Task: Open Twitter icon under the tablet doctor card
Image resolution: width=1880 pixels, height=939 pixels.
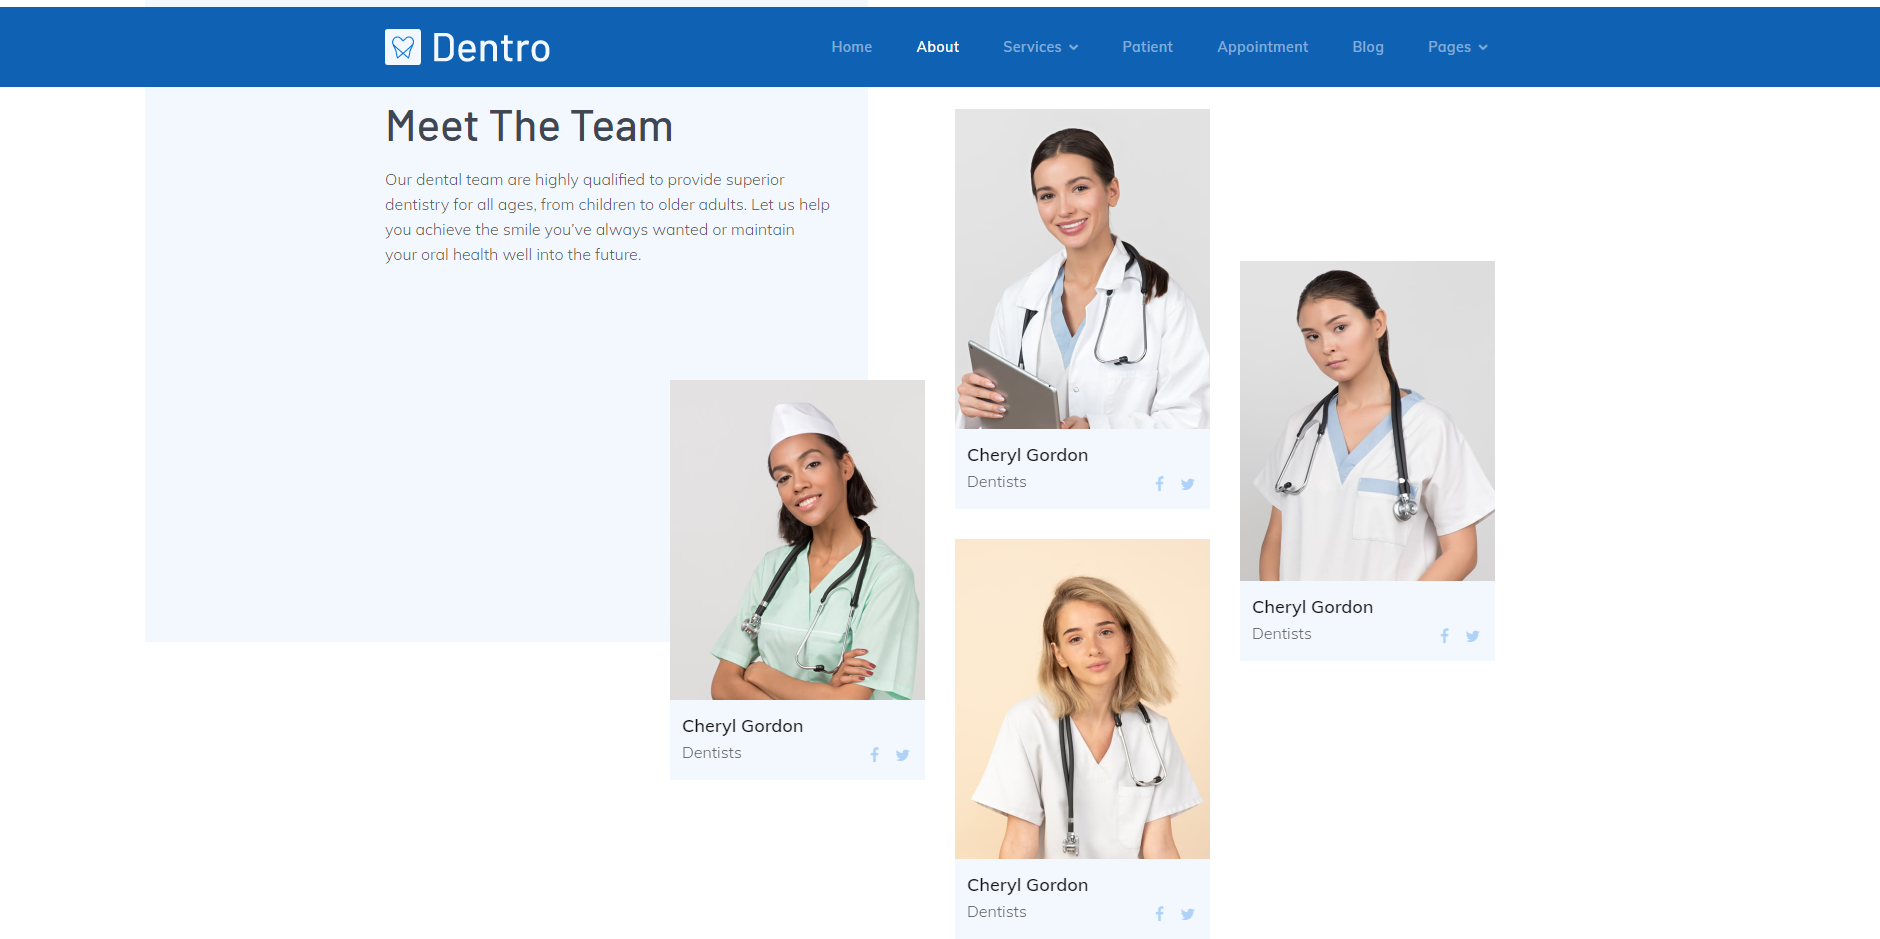Action: 1188,484
